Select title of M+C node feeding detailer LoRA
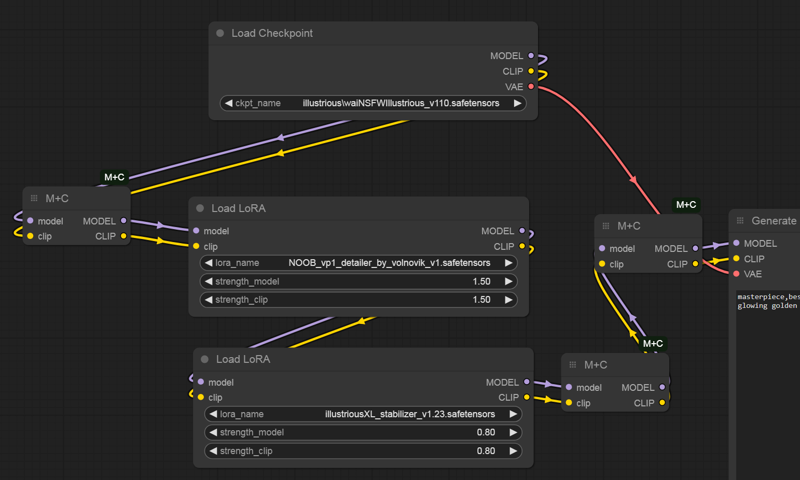 coord(57,198)
